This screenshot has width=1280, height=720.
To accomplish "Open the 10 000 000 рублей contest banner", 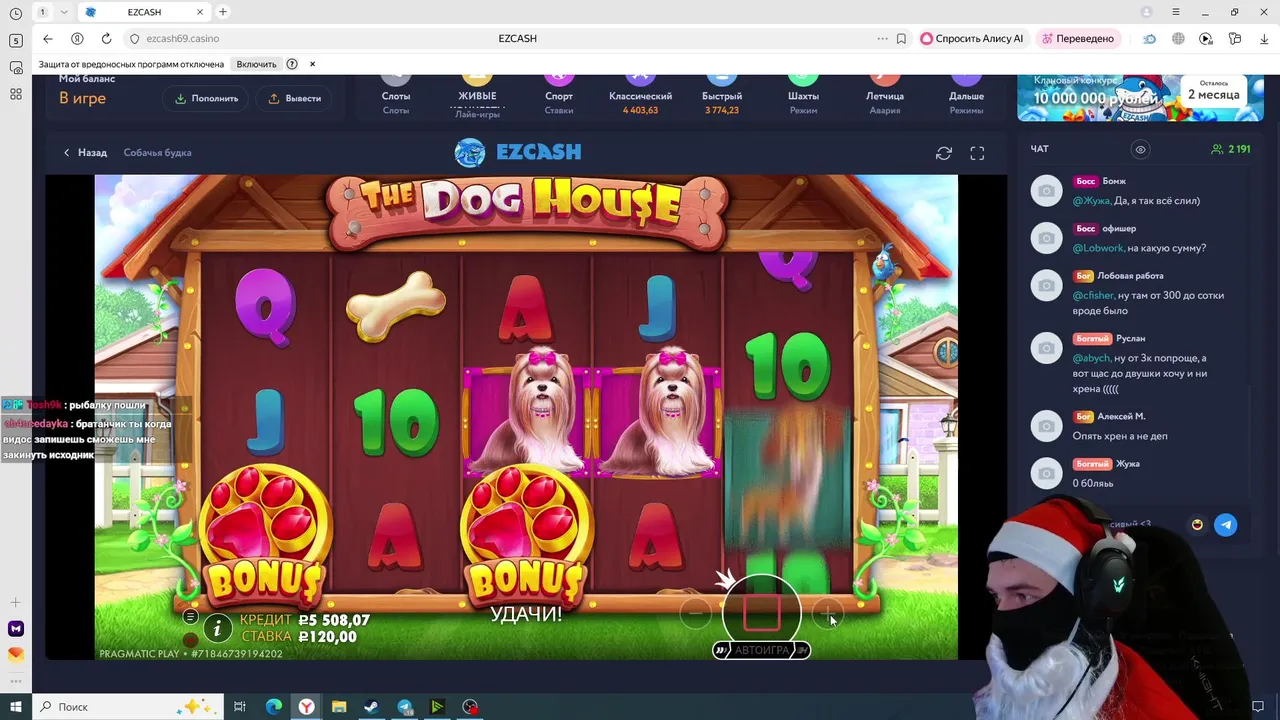I will pyautogui.click(x=1140, y=98).
